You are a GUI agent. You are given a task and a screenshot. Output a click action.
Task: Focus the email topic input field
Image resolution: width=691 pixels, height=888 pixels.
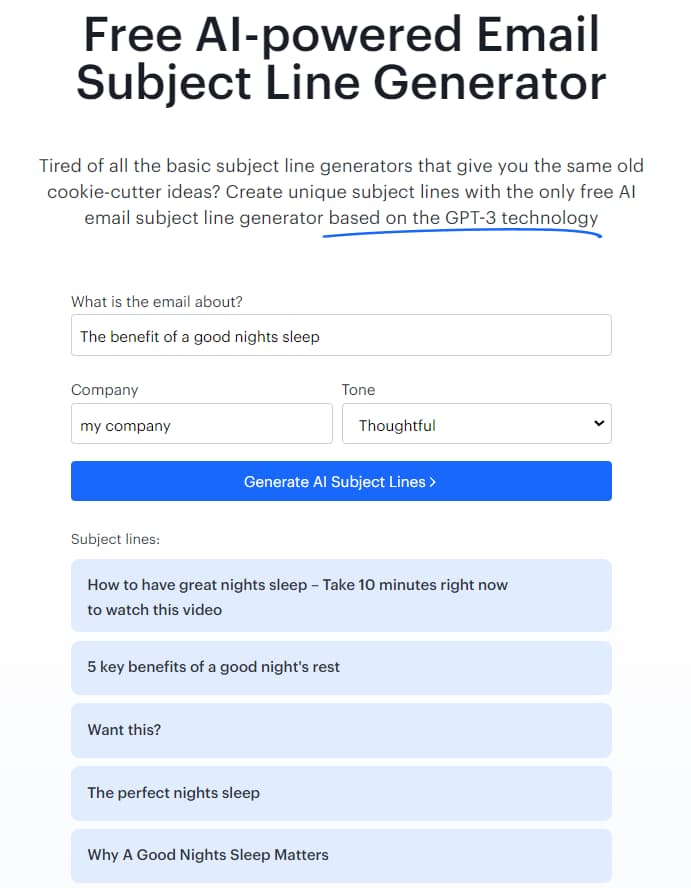point(341,336)
